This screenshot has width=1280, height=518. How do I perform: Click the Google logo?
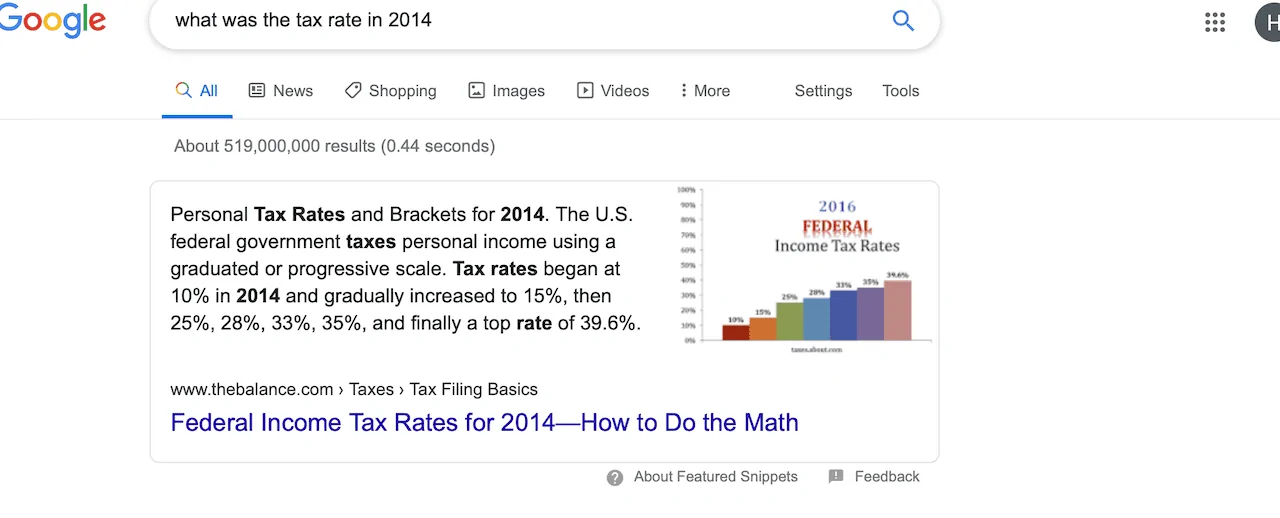point(52,20)
